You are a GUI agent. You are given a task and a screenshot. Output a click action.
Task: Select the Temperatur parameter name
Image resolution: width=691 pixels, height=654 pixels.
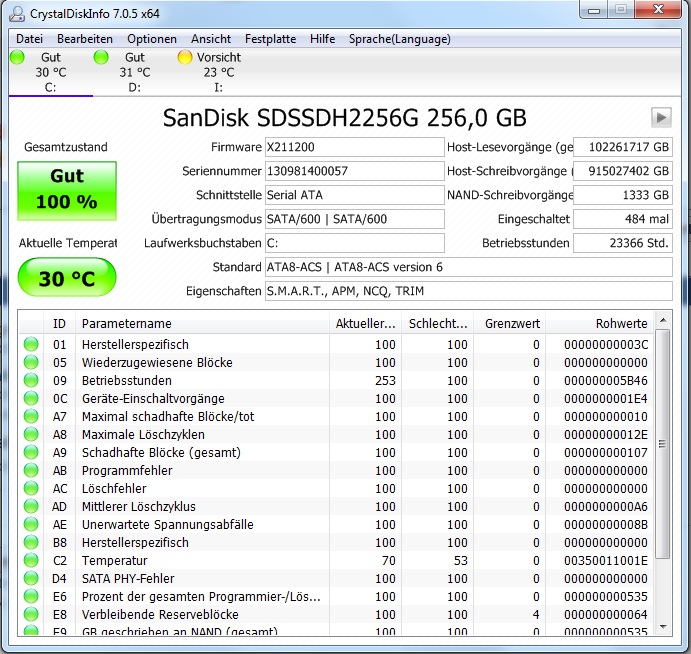coord(115,561)
